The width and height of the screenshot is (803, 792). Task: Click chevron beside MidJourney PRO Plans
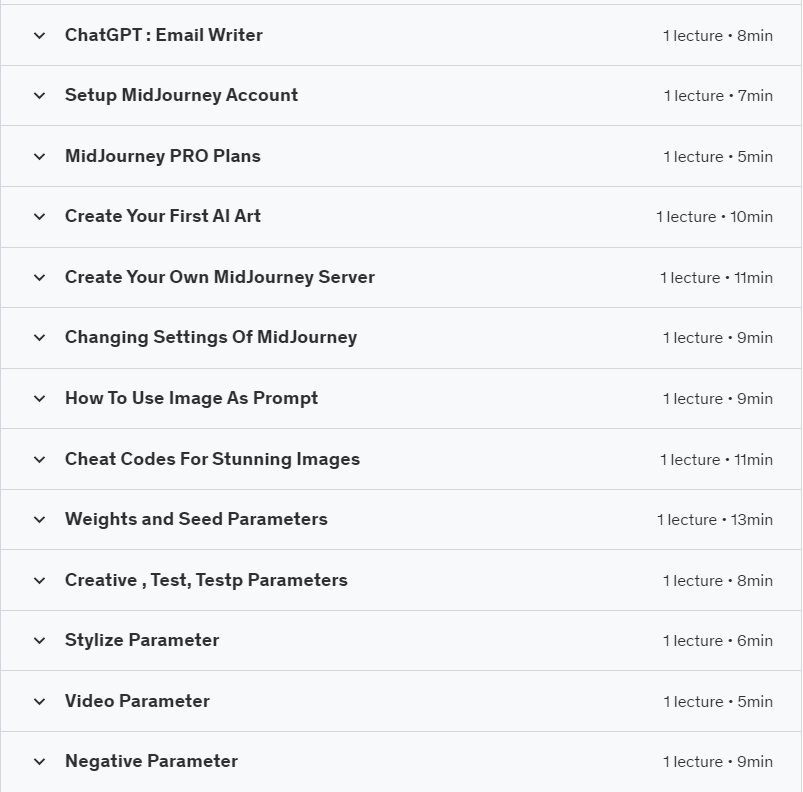click(39, 157)
